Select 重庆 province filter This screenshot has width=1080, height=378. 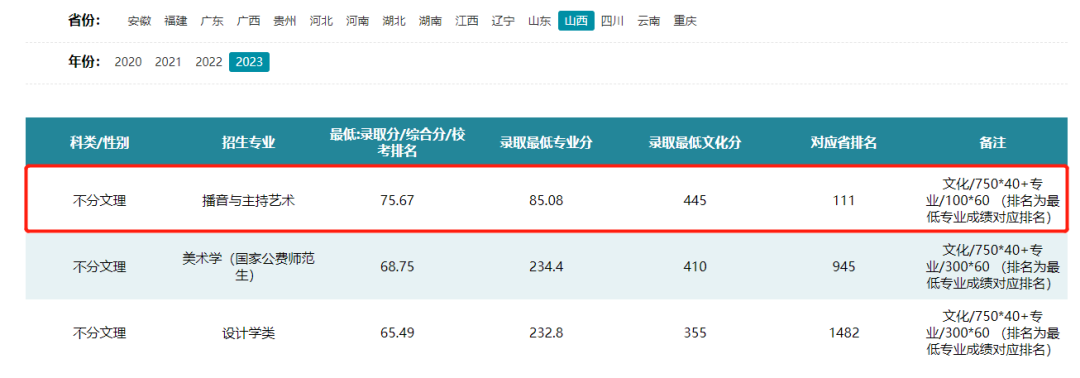(685, 21)
